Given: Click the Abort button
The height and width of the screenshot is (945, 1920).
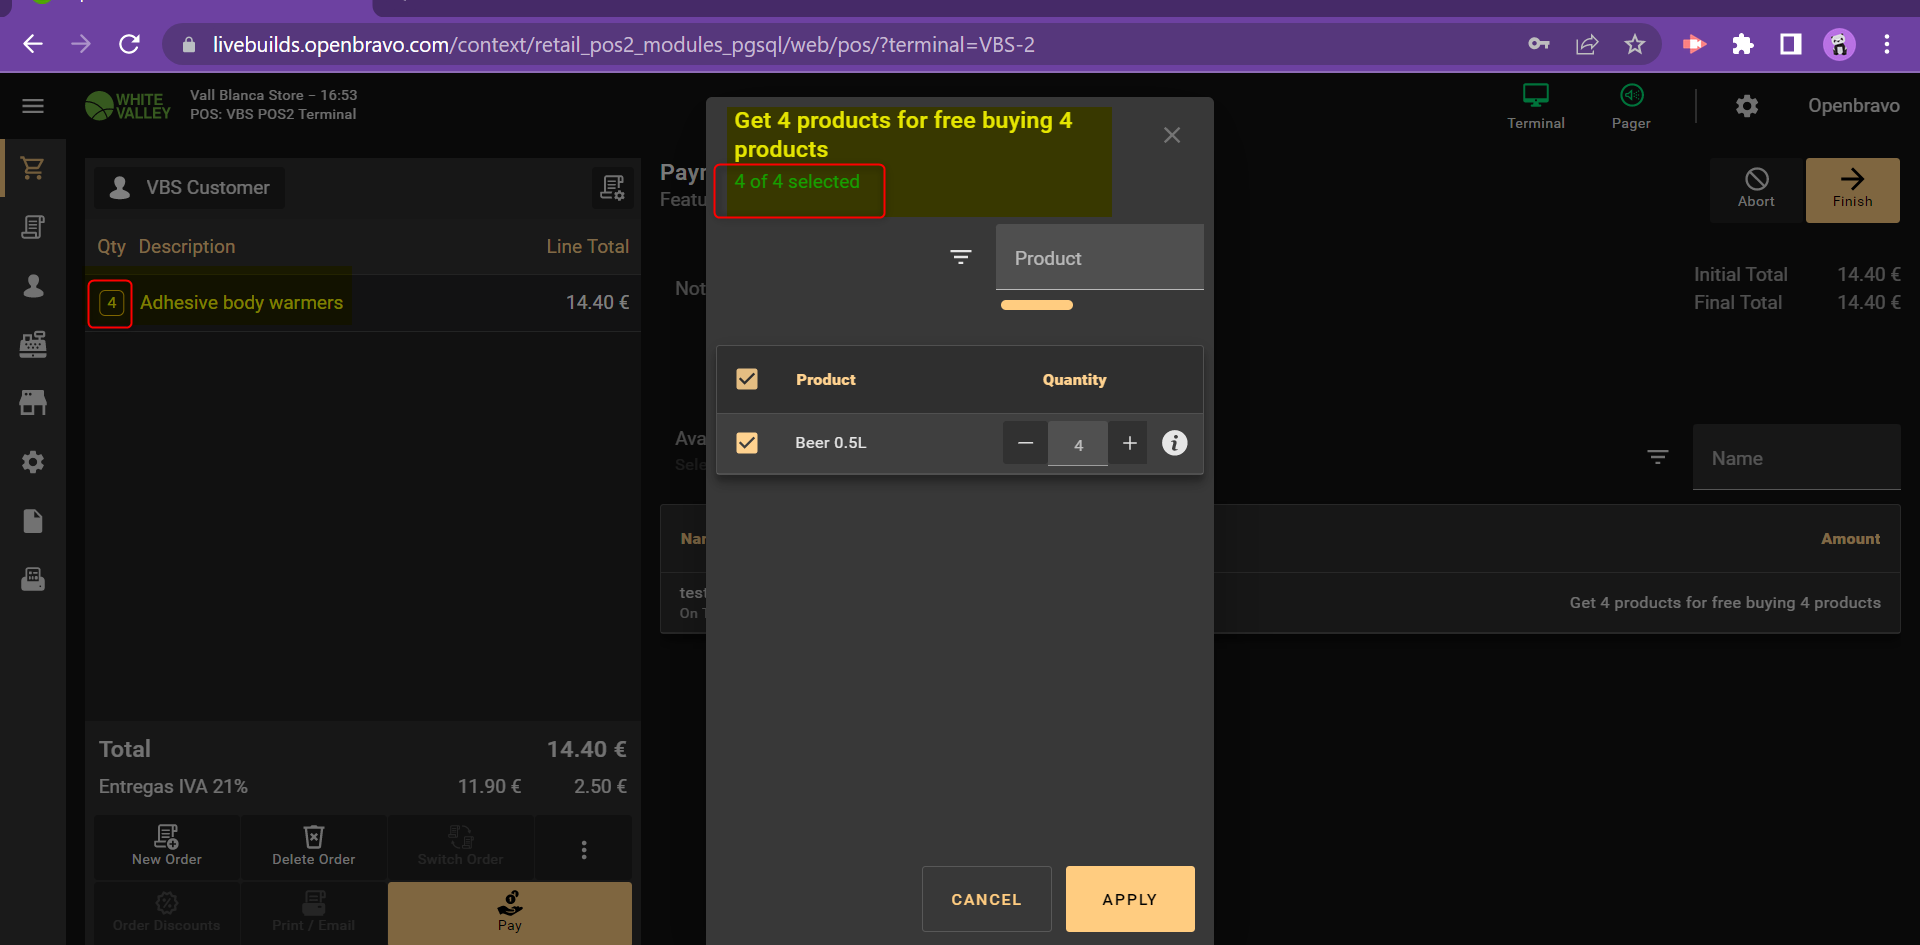Looking at the screenshot, I should [x=1756, y=189].
